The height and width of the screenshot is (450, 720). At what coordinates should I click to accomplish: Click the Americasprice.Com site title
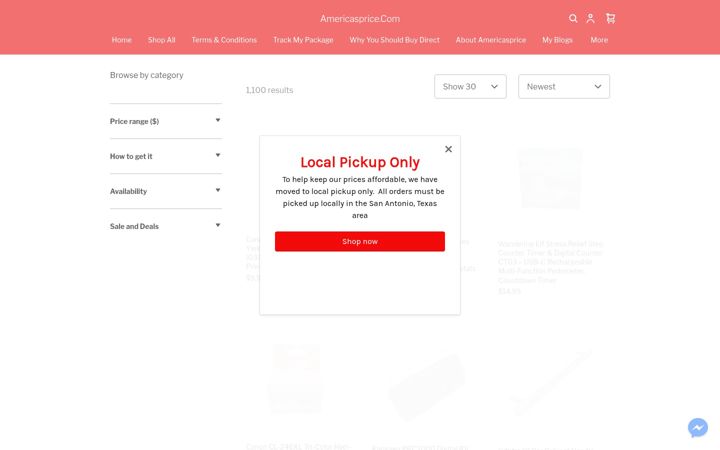tap(360, 19)
